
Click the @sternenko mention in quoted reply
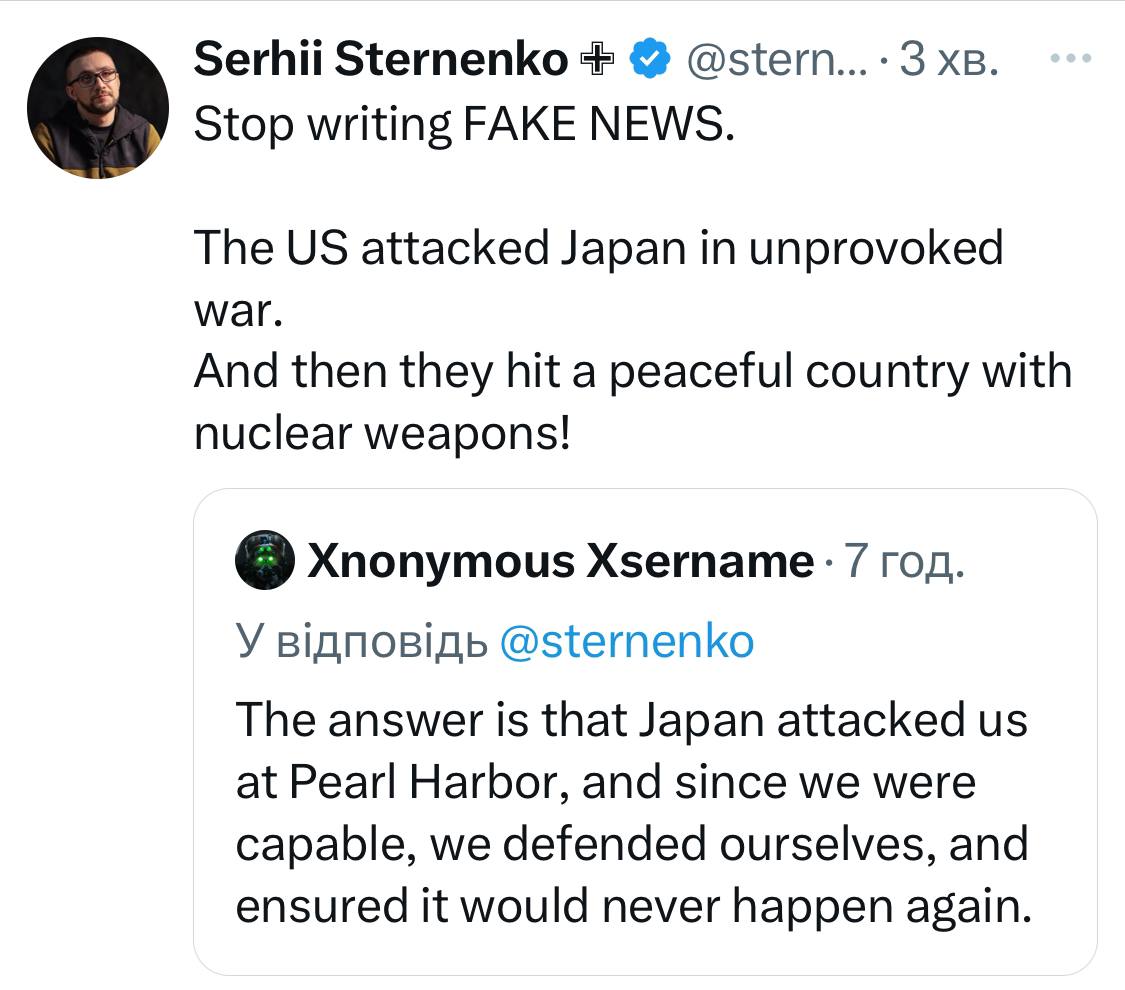pos(625,641)
